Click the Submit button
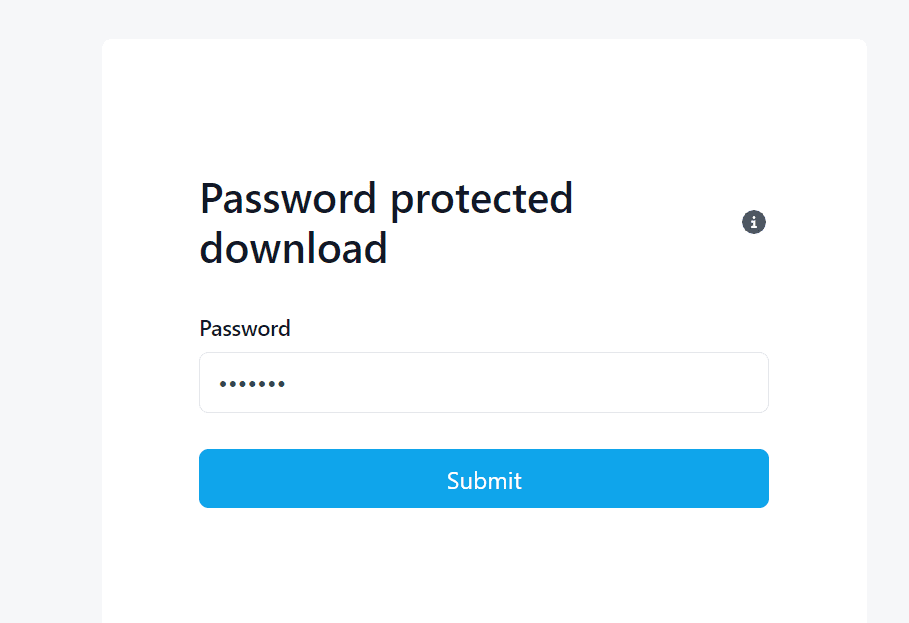This screenshot has height=623, width=909. click(484, 479)
